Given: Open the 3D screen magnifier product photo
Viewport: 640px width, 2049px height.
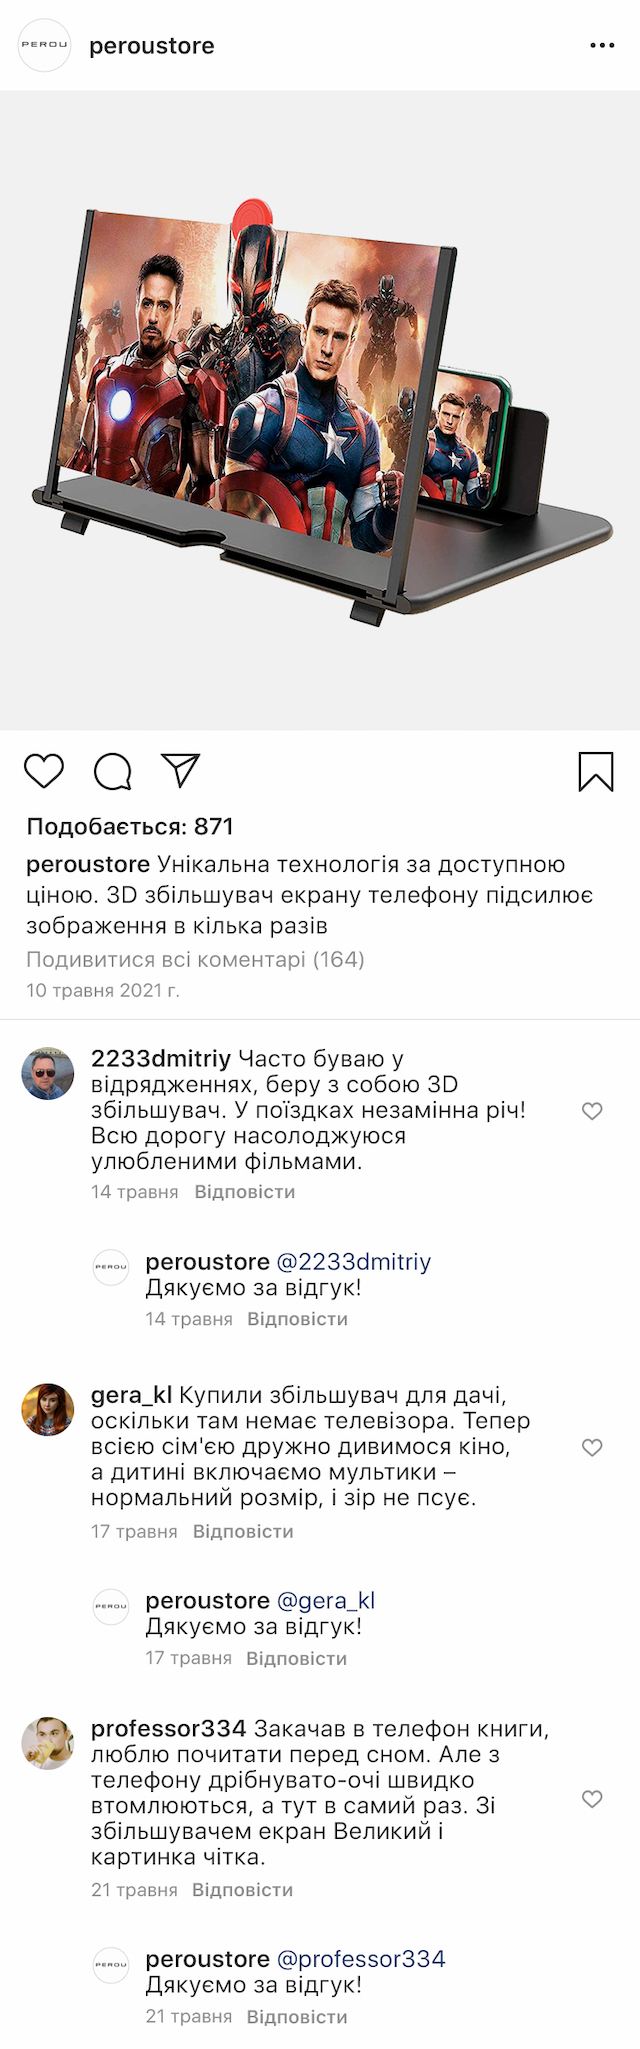Looking at the screenshot, I should (320, 410).
